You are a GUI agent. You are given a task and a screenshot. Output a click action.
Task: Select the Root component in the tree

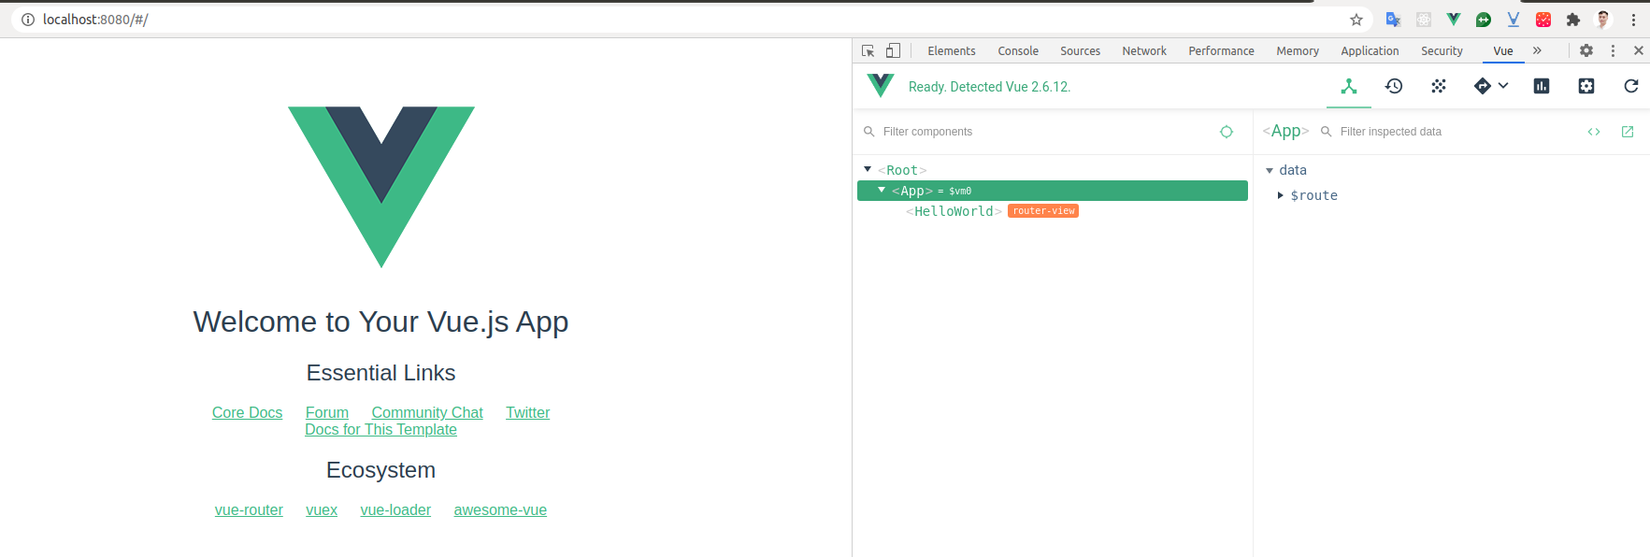902,170
